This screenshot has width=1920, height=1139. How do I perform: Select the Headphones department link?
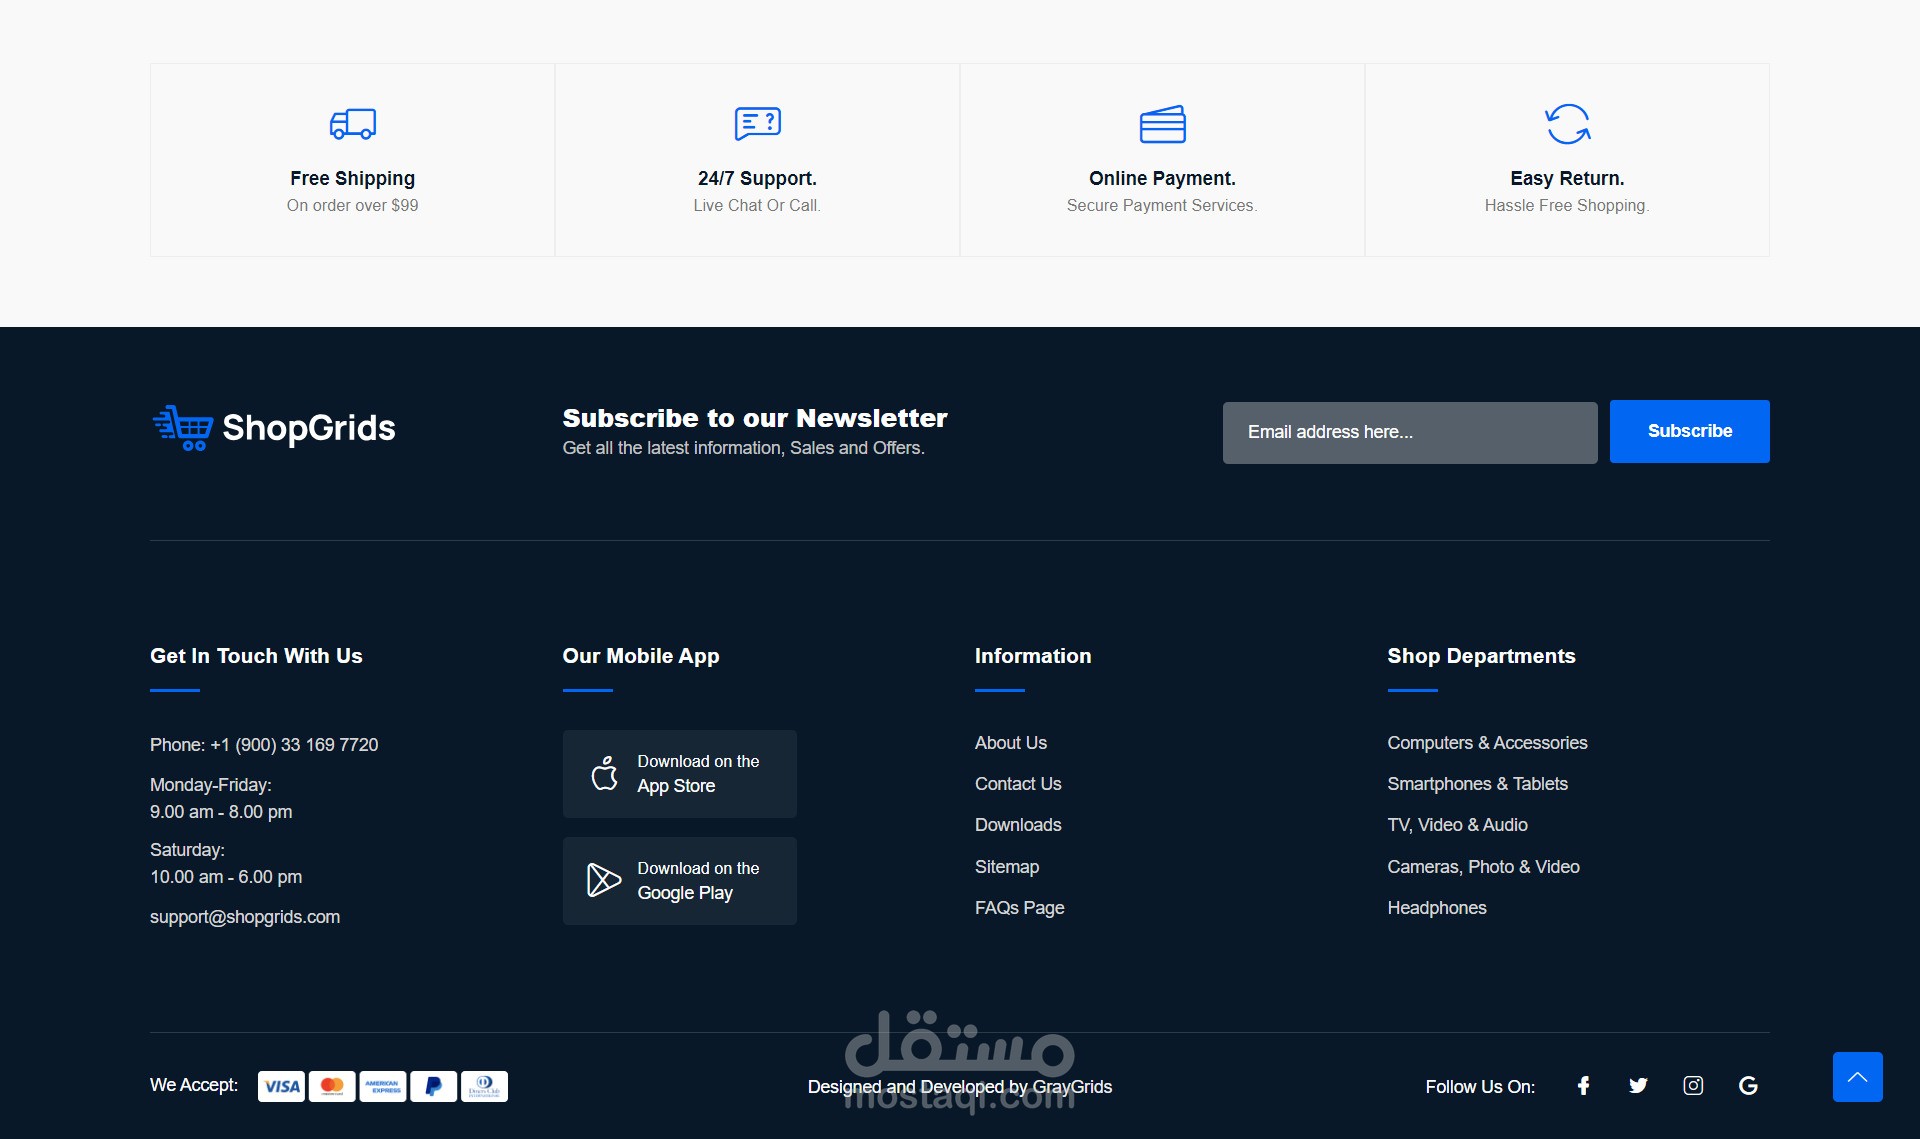[x=1436, y=908]
